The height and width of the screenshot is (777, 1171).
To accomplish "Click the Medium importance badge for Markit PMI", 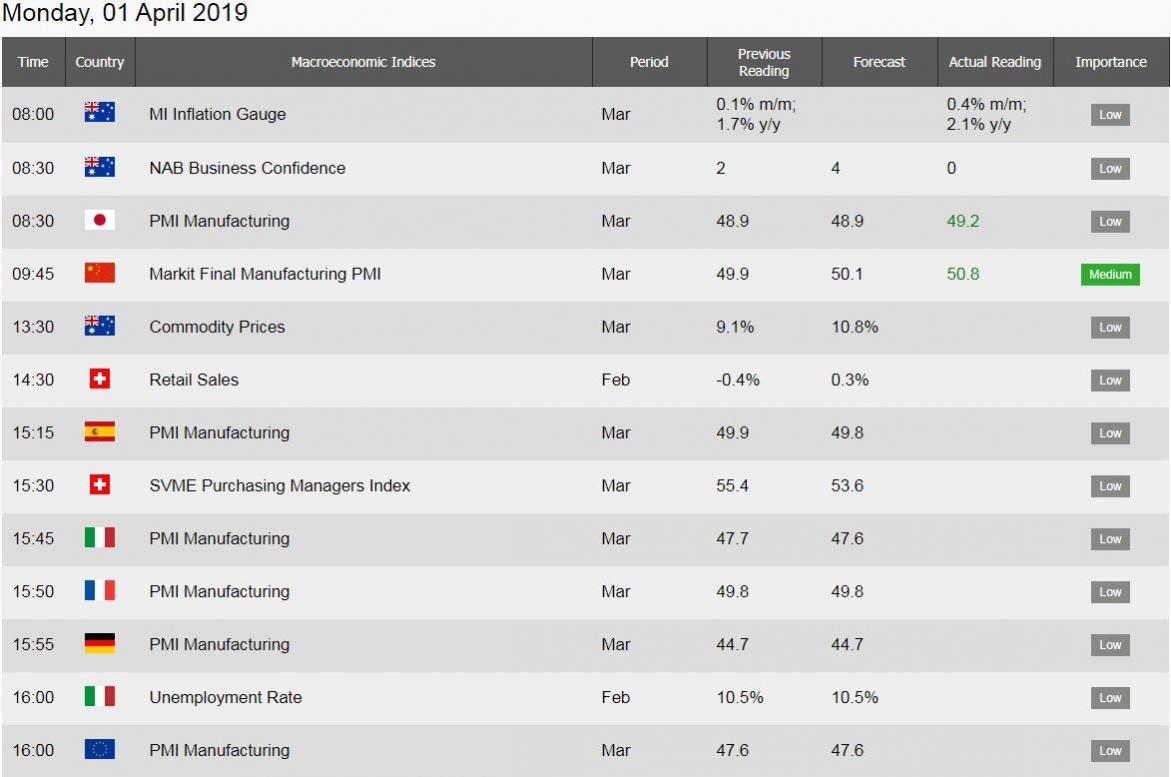I will point(1110,274).
